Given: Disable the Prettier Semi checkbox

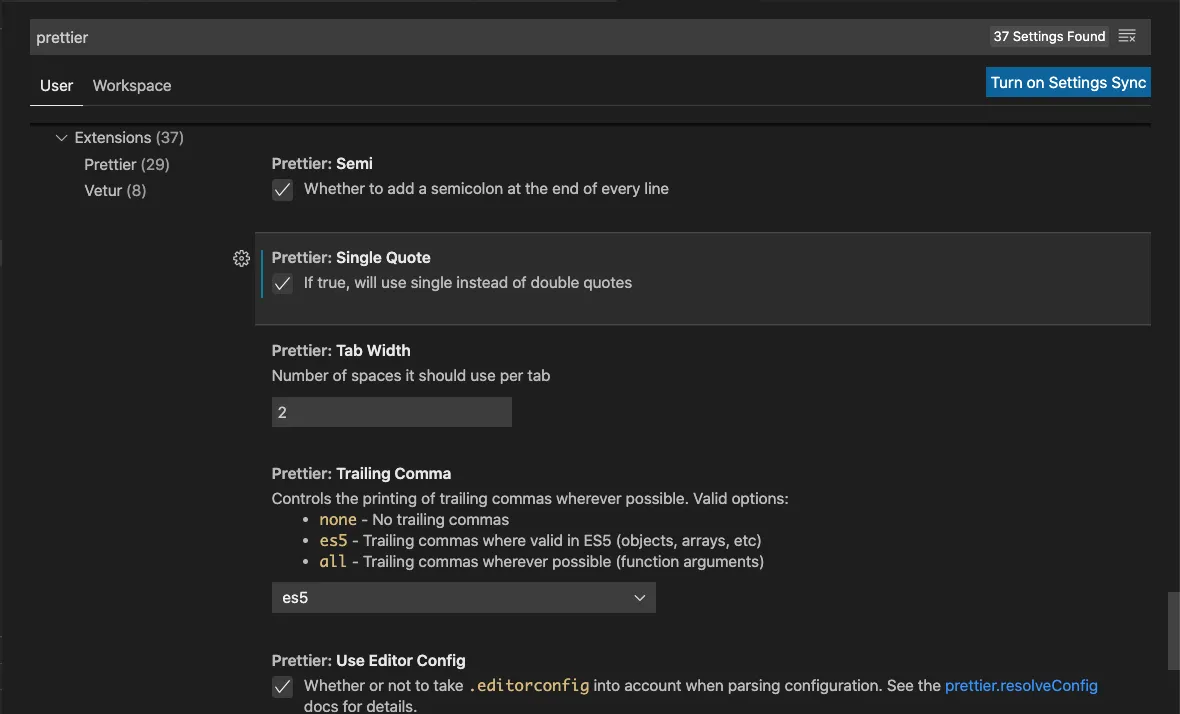Looking at the screenshot, I should click(283, 189).
